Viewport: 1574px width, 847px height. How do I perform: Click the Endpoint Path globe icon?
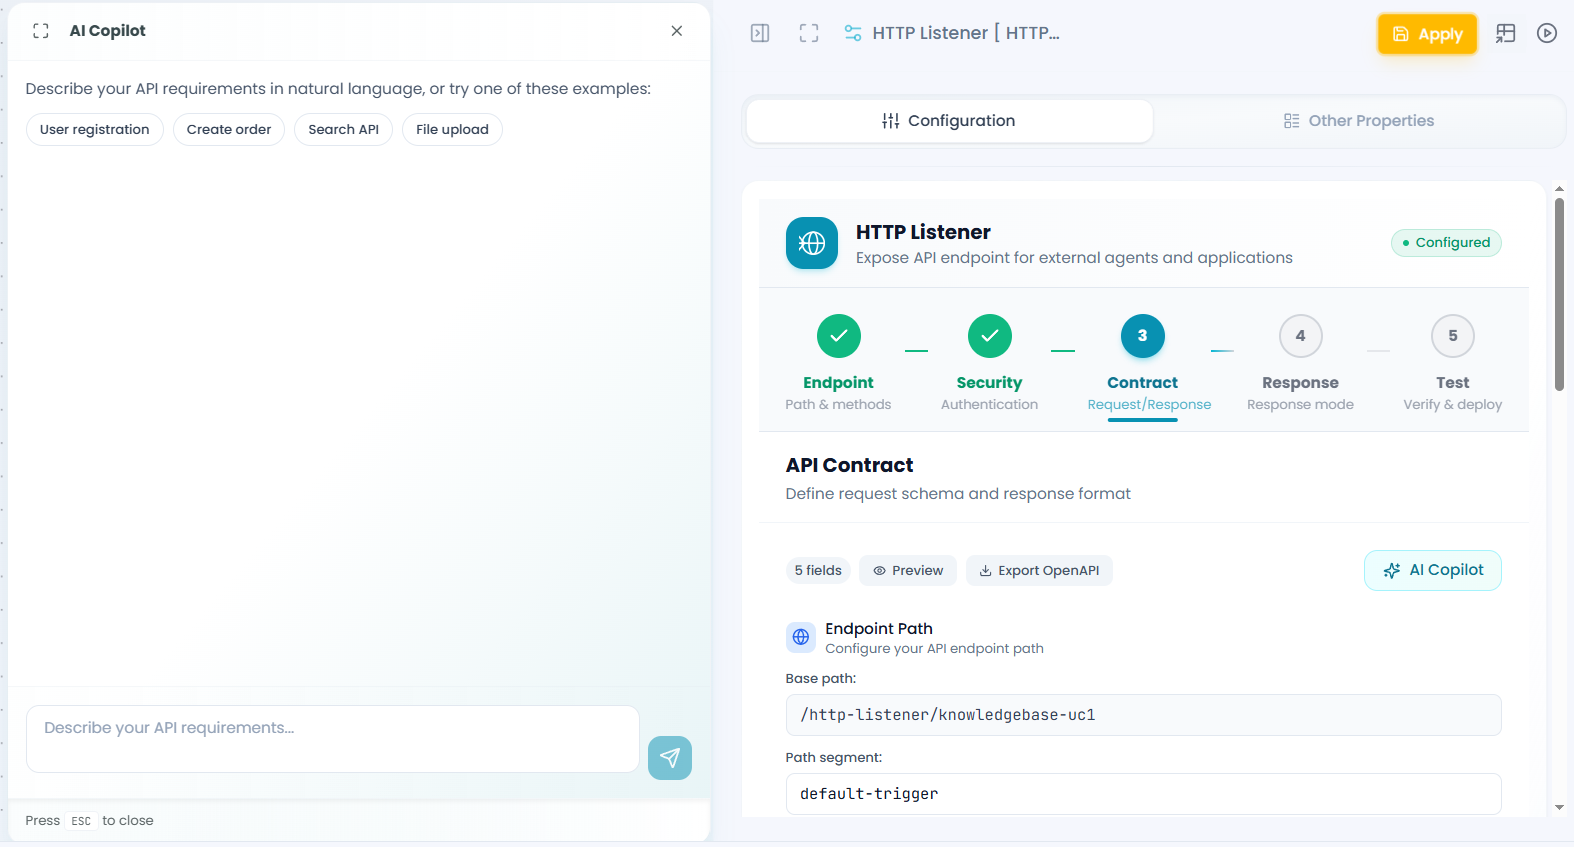(801, 637)
